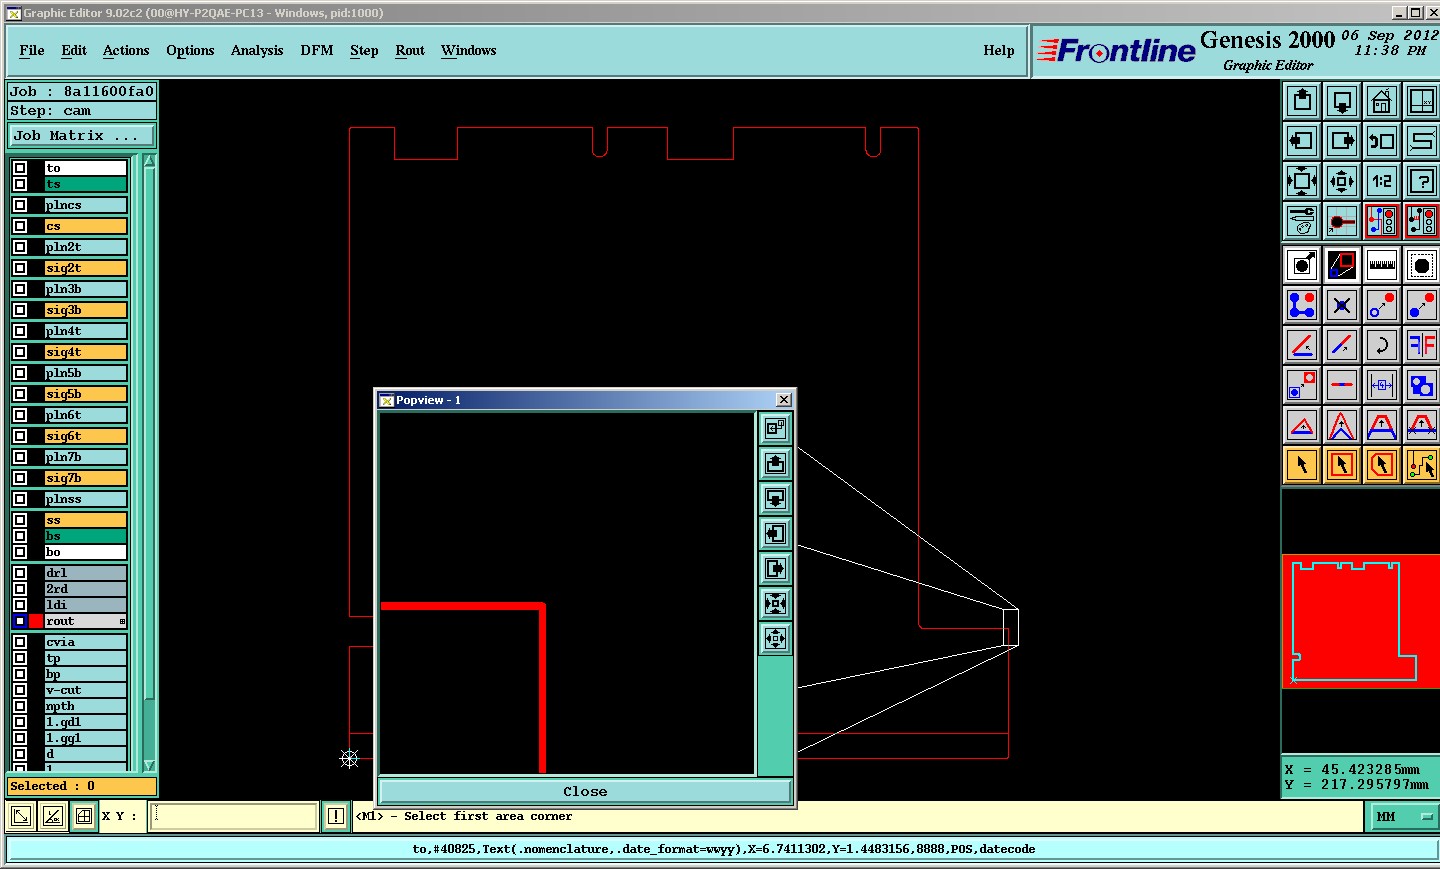Toggle the checkbox for layer plnss
This screenshot has width=1440, height=869.
(x=20, y=499)
